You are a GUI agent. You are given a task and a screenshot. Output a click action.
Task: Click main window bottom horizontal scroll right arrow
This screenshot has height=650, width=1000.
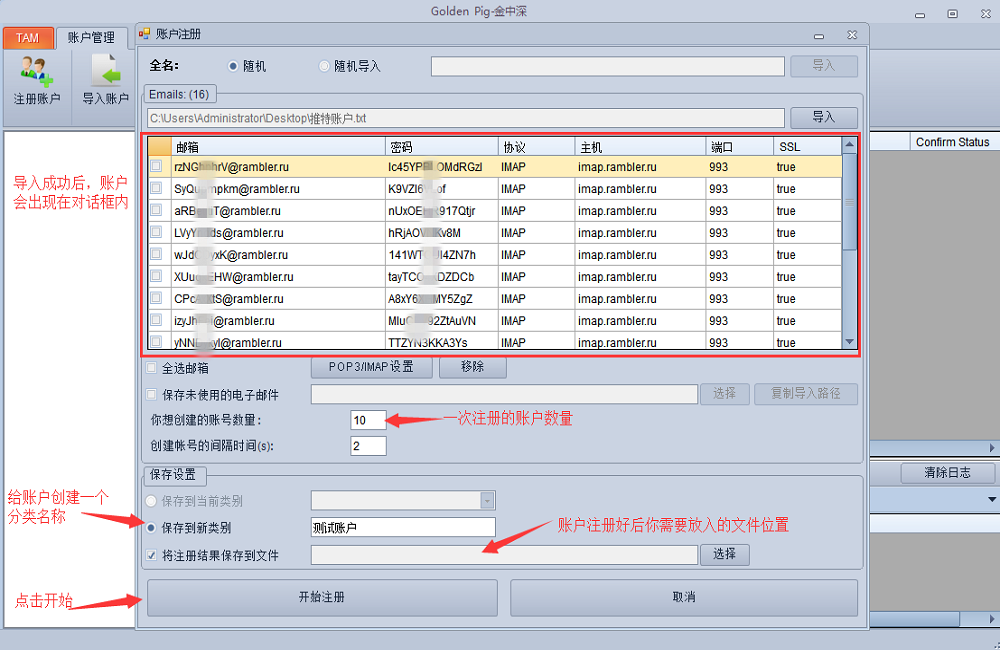point(992,619)
